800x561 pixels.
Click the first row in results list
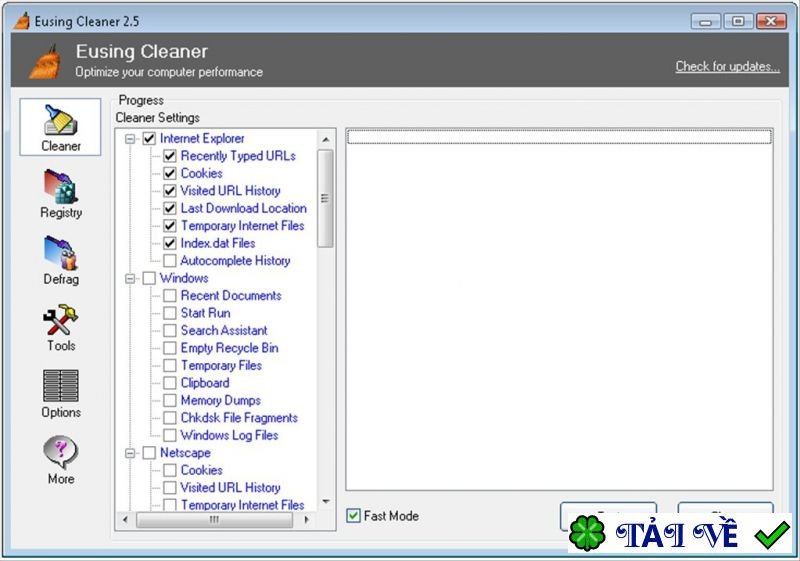[x=559, y=137]
